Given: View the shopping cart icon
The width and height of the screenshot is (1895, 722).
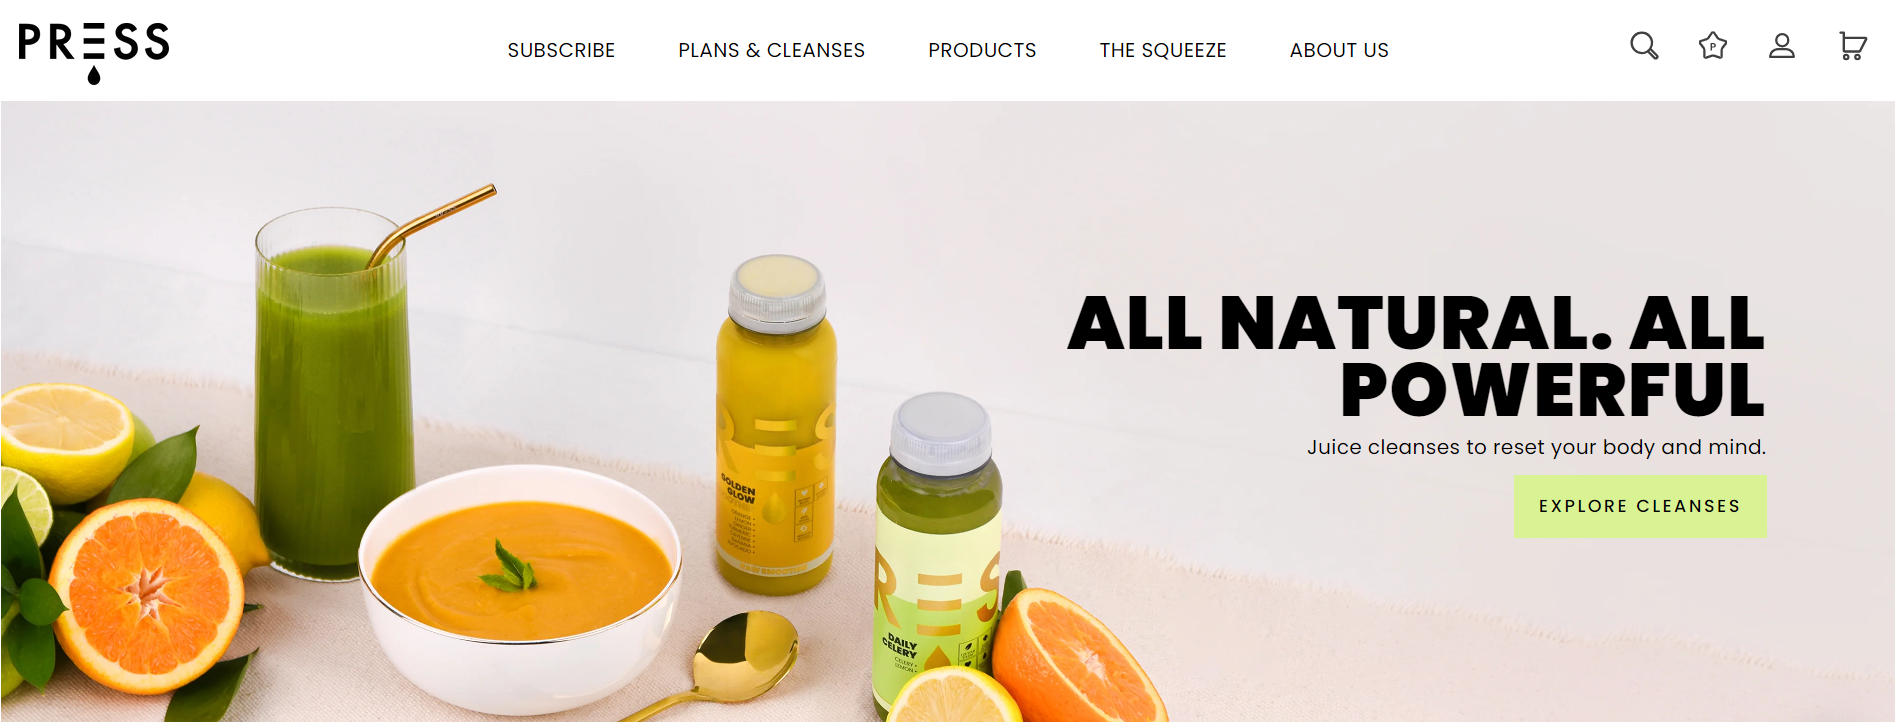Looking at the screenshot, I should coord(1853,46).
